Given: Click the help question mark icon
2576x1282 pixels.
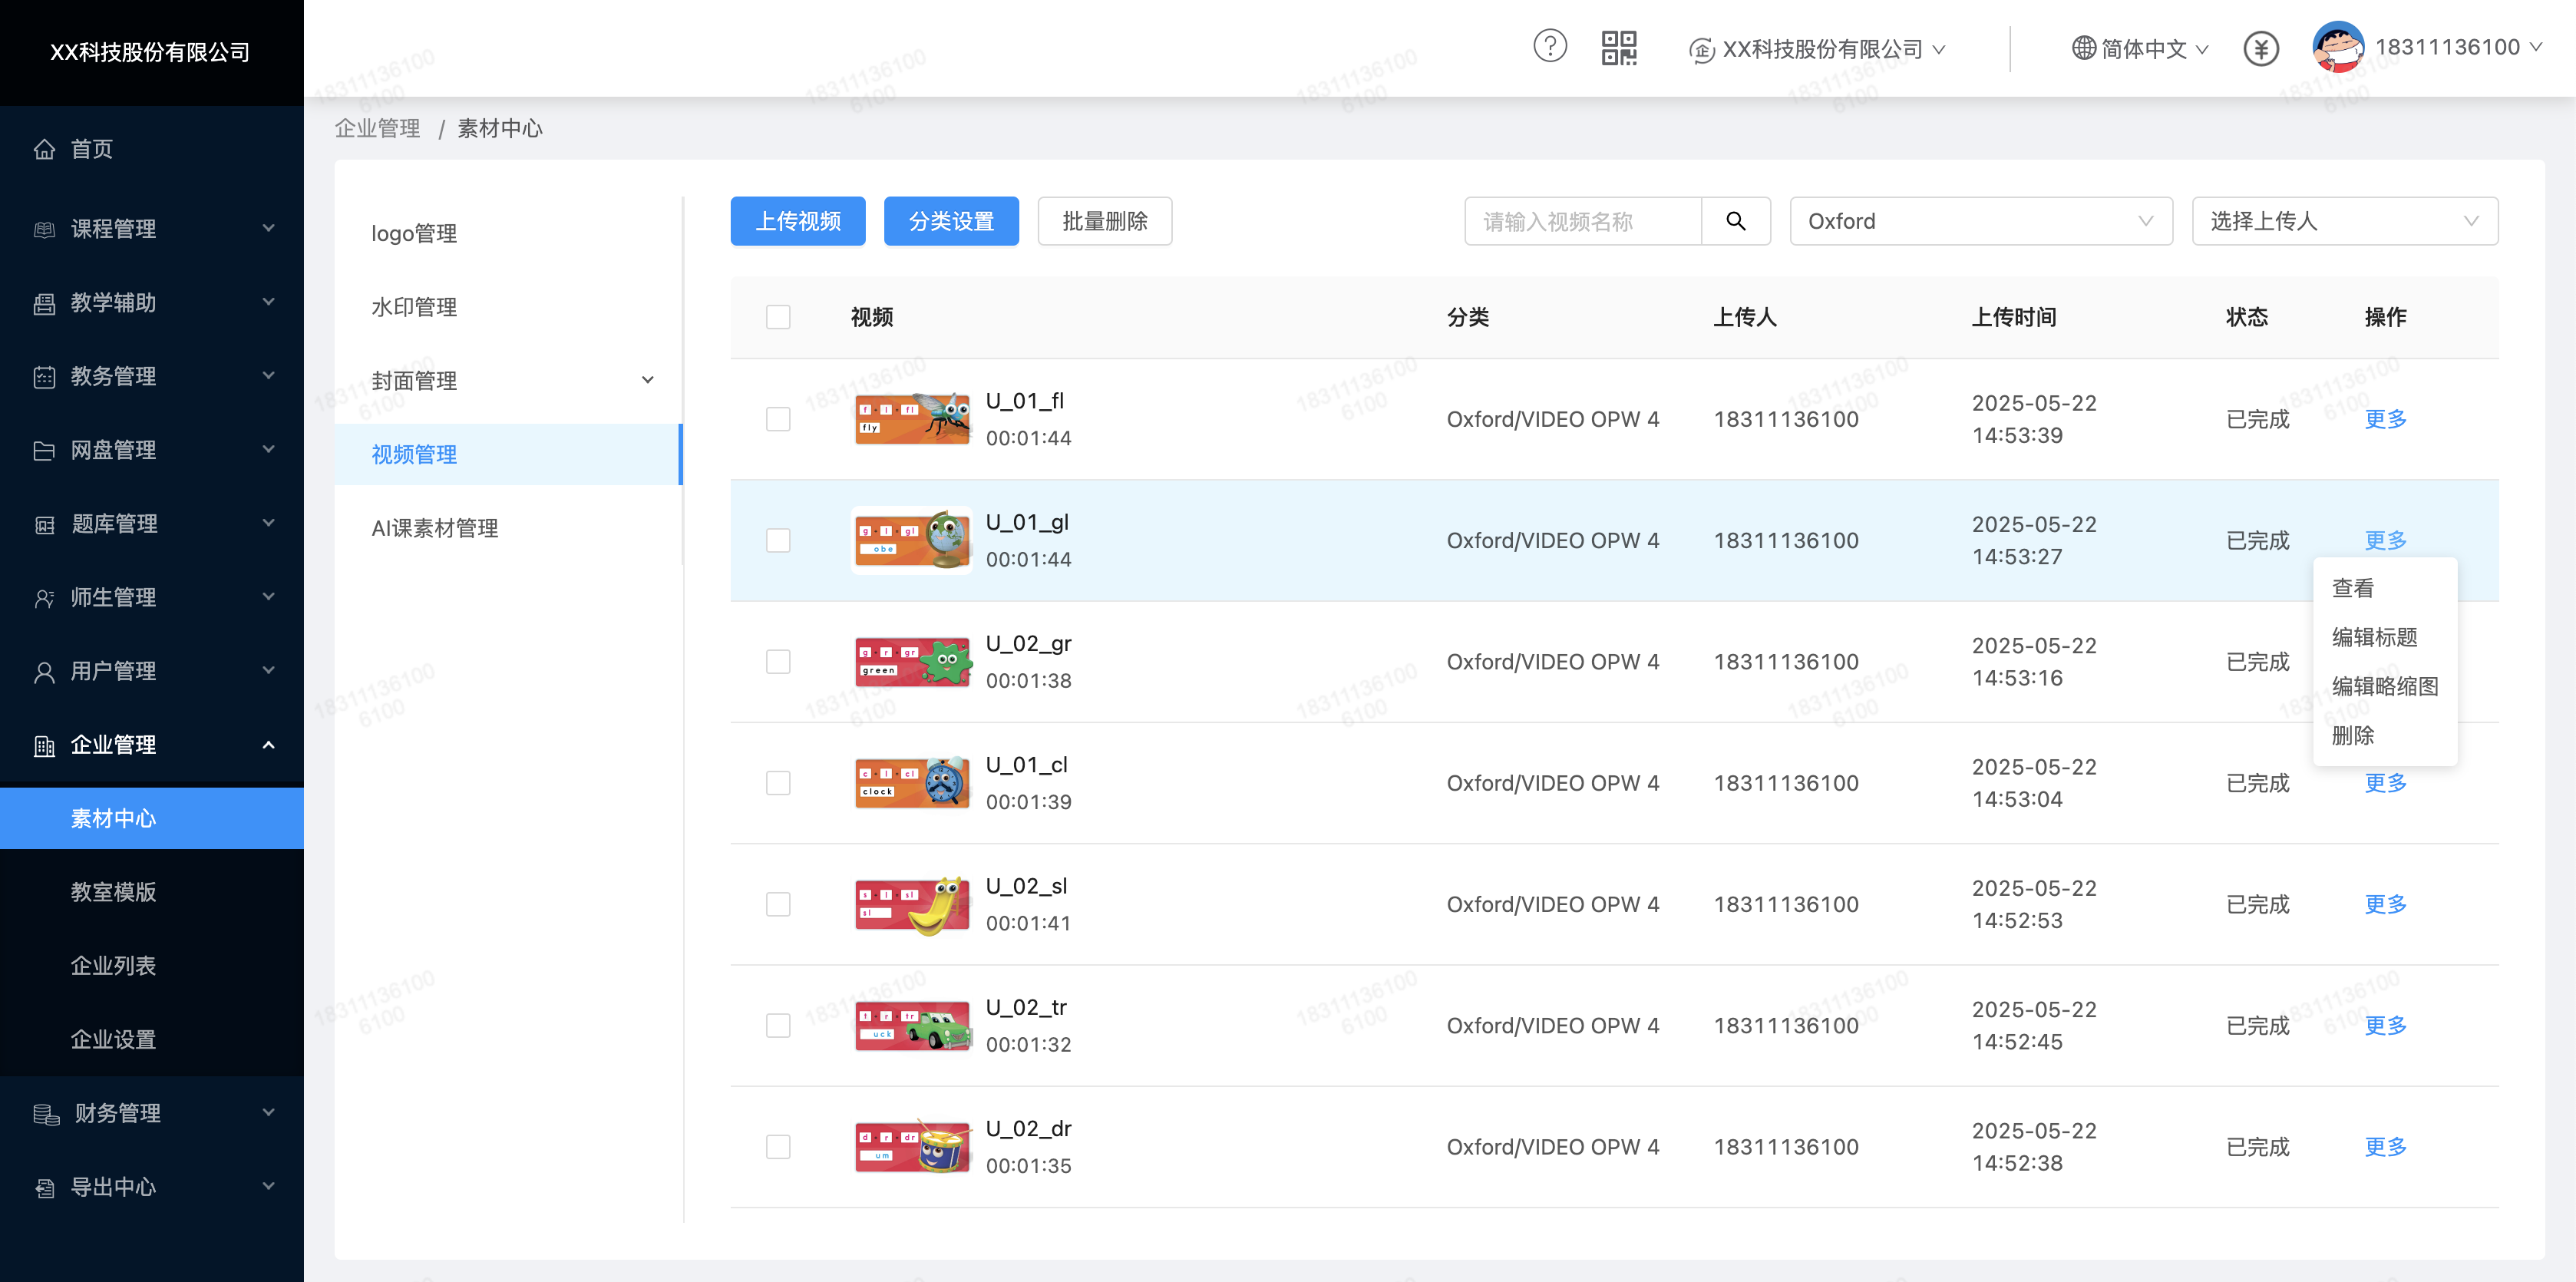Looking at the screenshot, I should (1549, 46).
